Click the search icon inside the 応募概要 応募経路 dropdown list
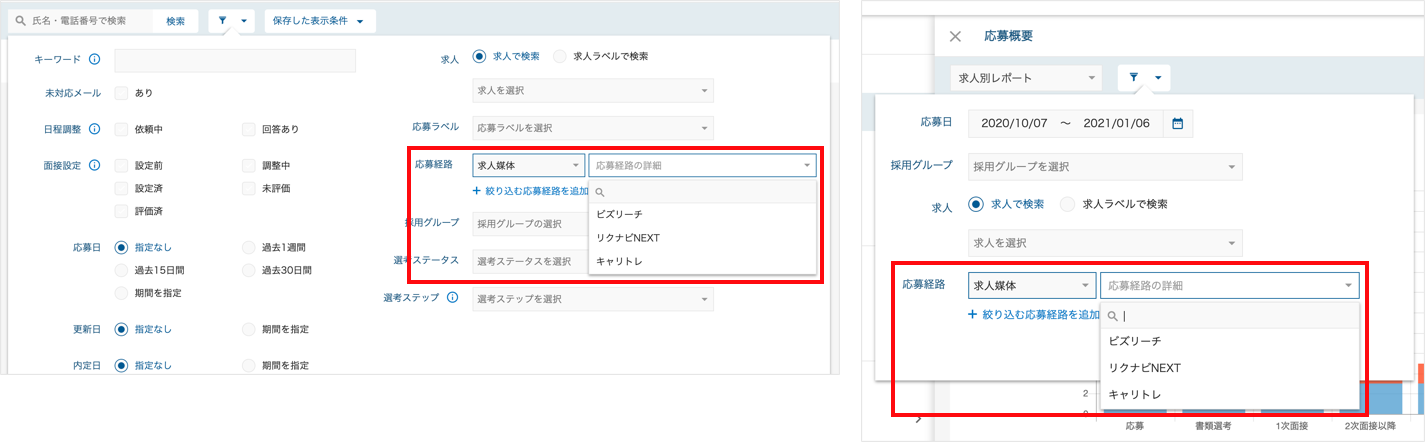 (1113, 316)
